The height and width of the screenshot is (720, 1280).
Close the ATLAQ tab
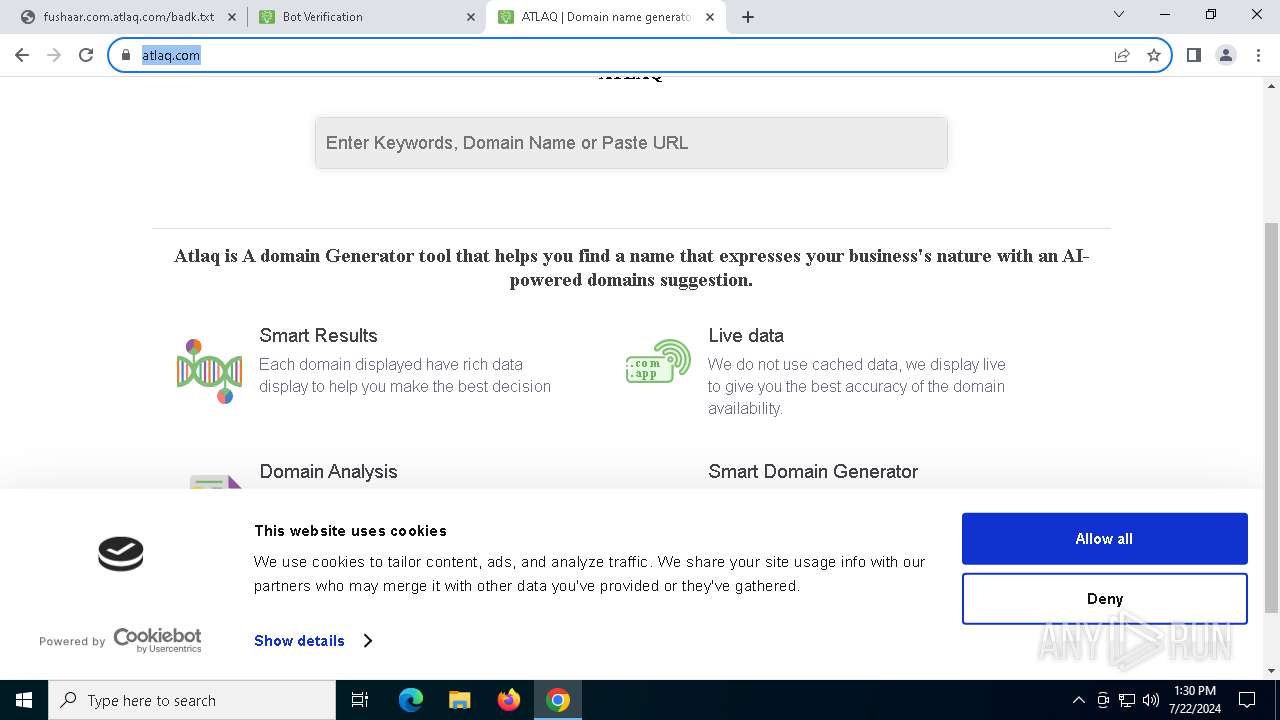[x=710, y=17]
